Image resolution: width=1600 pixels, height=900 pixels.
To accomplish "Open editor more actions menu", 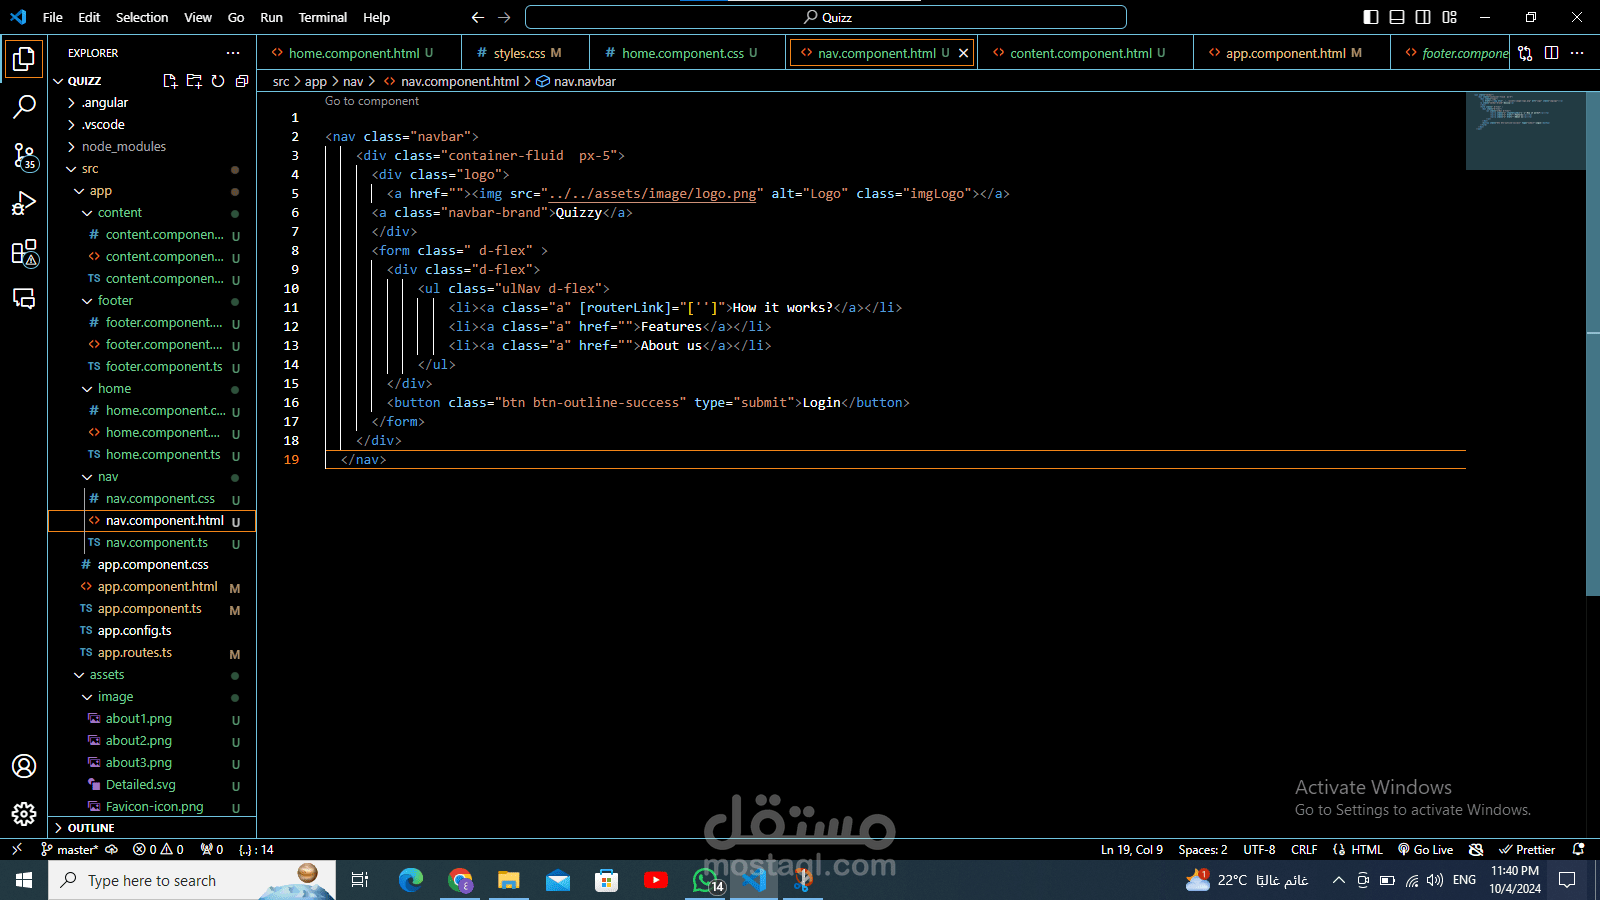I will [1577, 53].
